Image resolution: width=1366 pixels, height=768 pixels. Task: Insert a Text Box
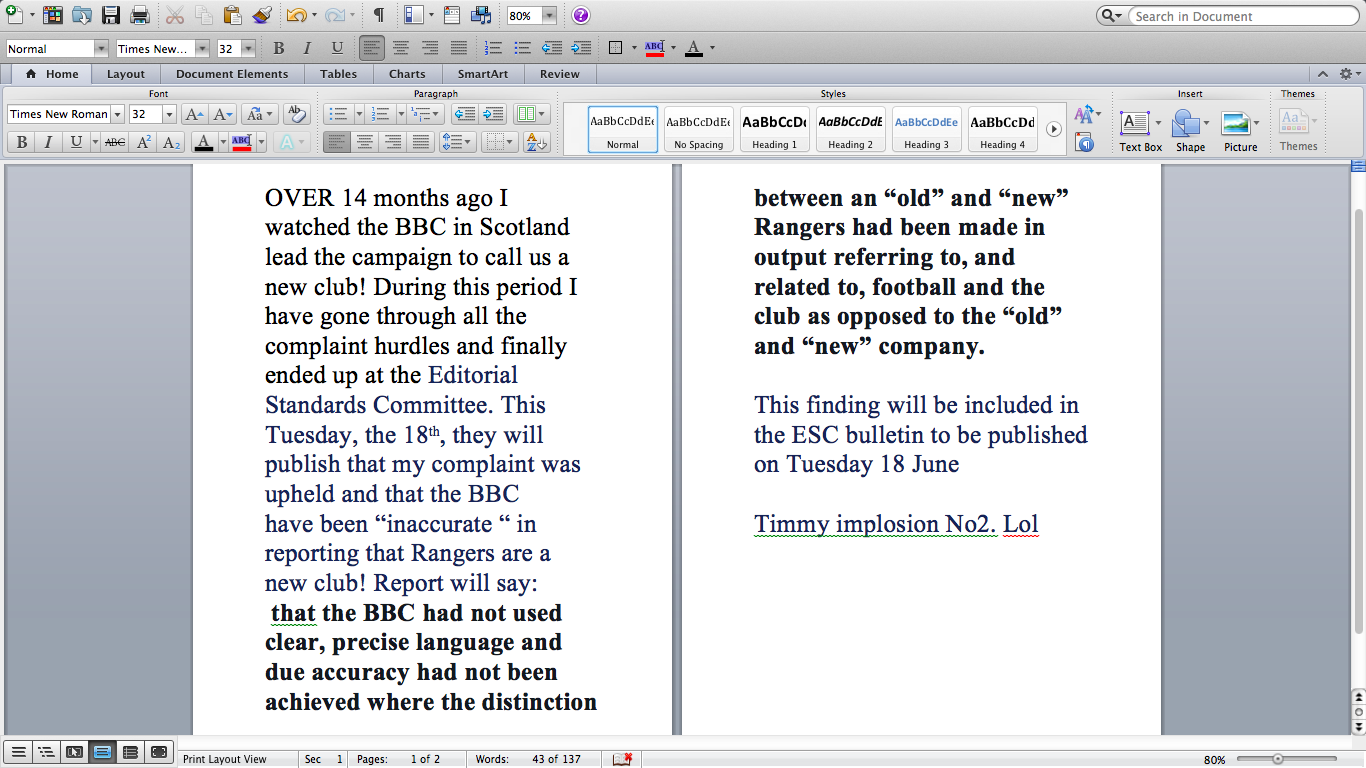coord(1139,131)
